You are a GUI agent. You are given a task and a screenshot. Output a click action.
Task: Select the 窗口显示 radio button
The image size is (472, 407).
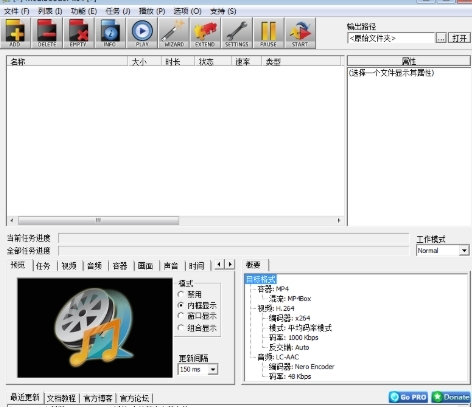[181, 316]
